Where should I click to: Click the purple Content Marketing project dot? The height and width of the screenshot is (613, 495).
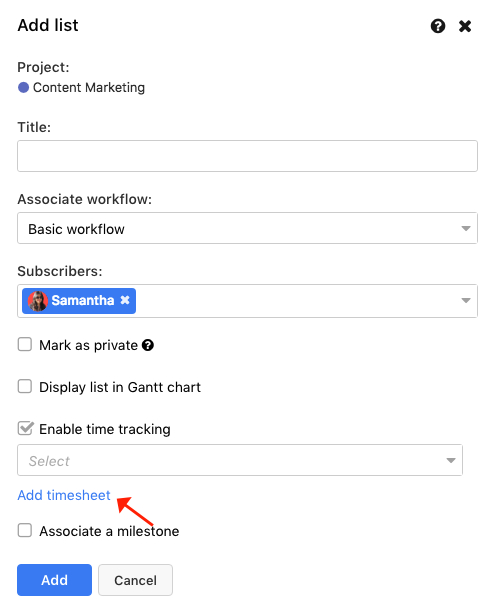click(23, 87)
